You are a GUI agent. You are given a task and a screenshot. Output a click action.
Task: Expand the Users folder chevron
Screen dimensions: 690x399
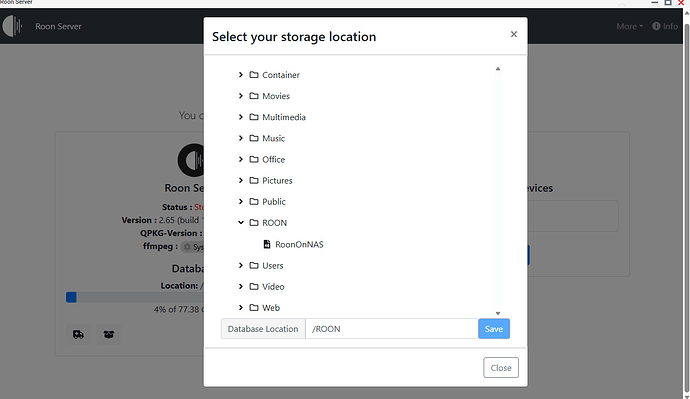point(241,265)
